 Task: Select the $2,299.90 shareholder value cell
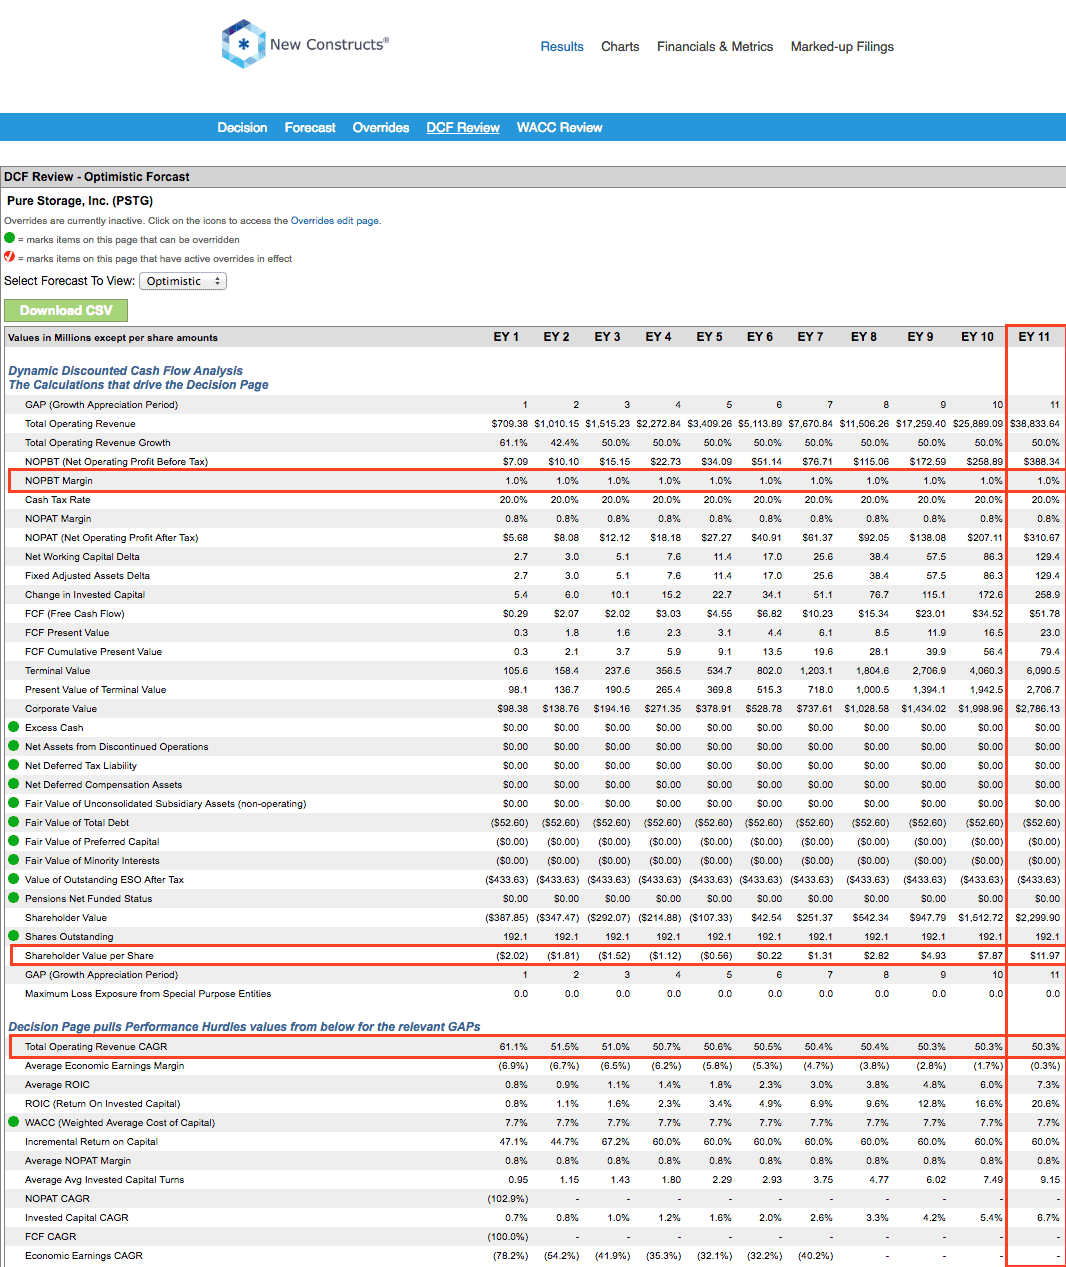tap(1038, 917)
